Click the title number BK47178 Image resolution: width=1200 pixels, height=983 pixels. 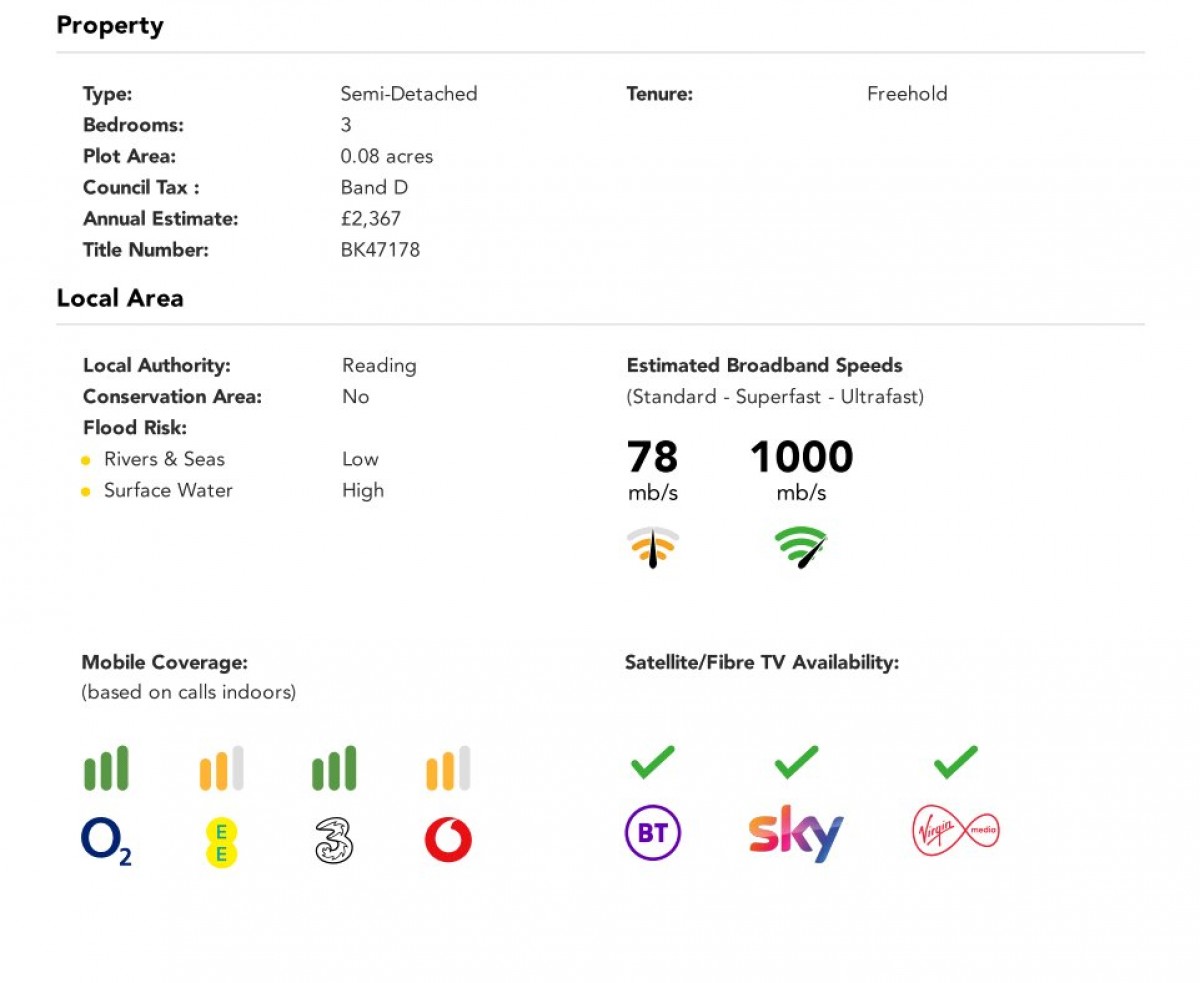(380, 250)
